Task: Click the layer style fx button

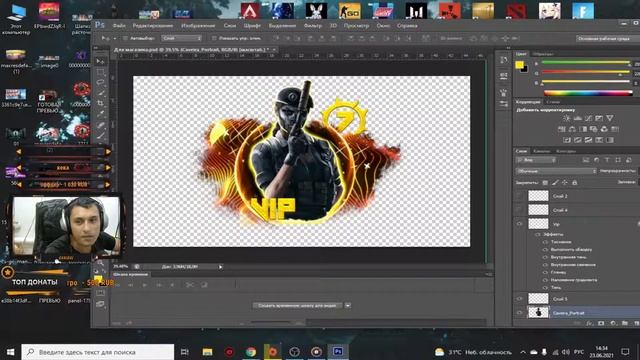Action: coord(589,323)
